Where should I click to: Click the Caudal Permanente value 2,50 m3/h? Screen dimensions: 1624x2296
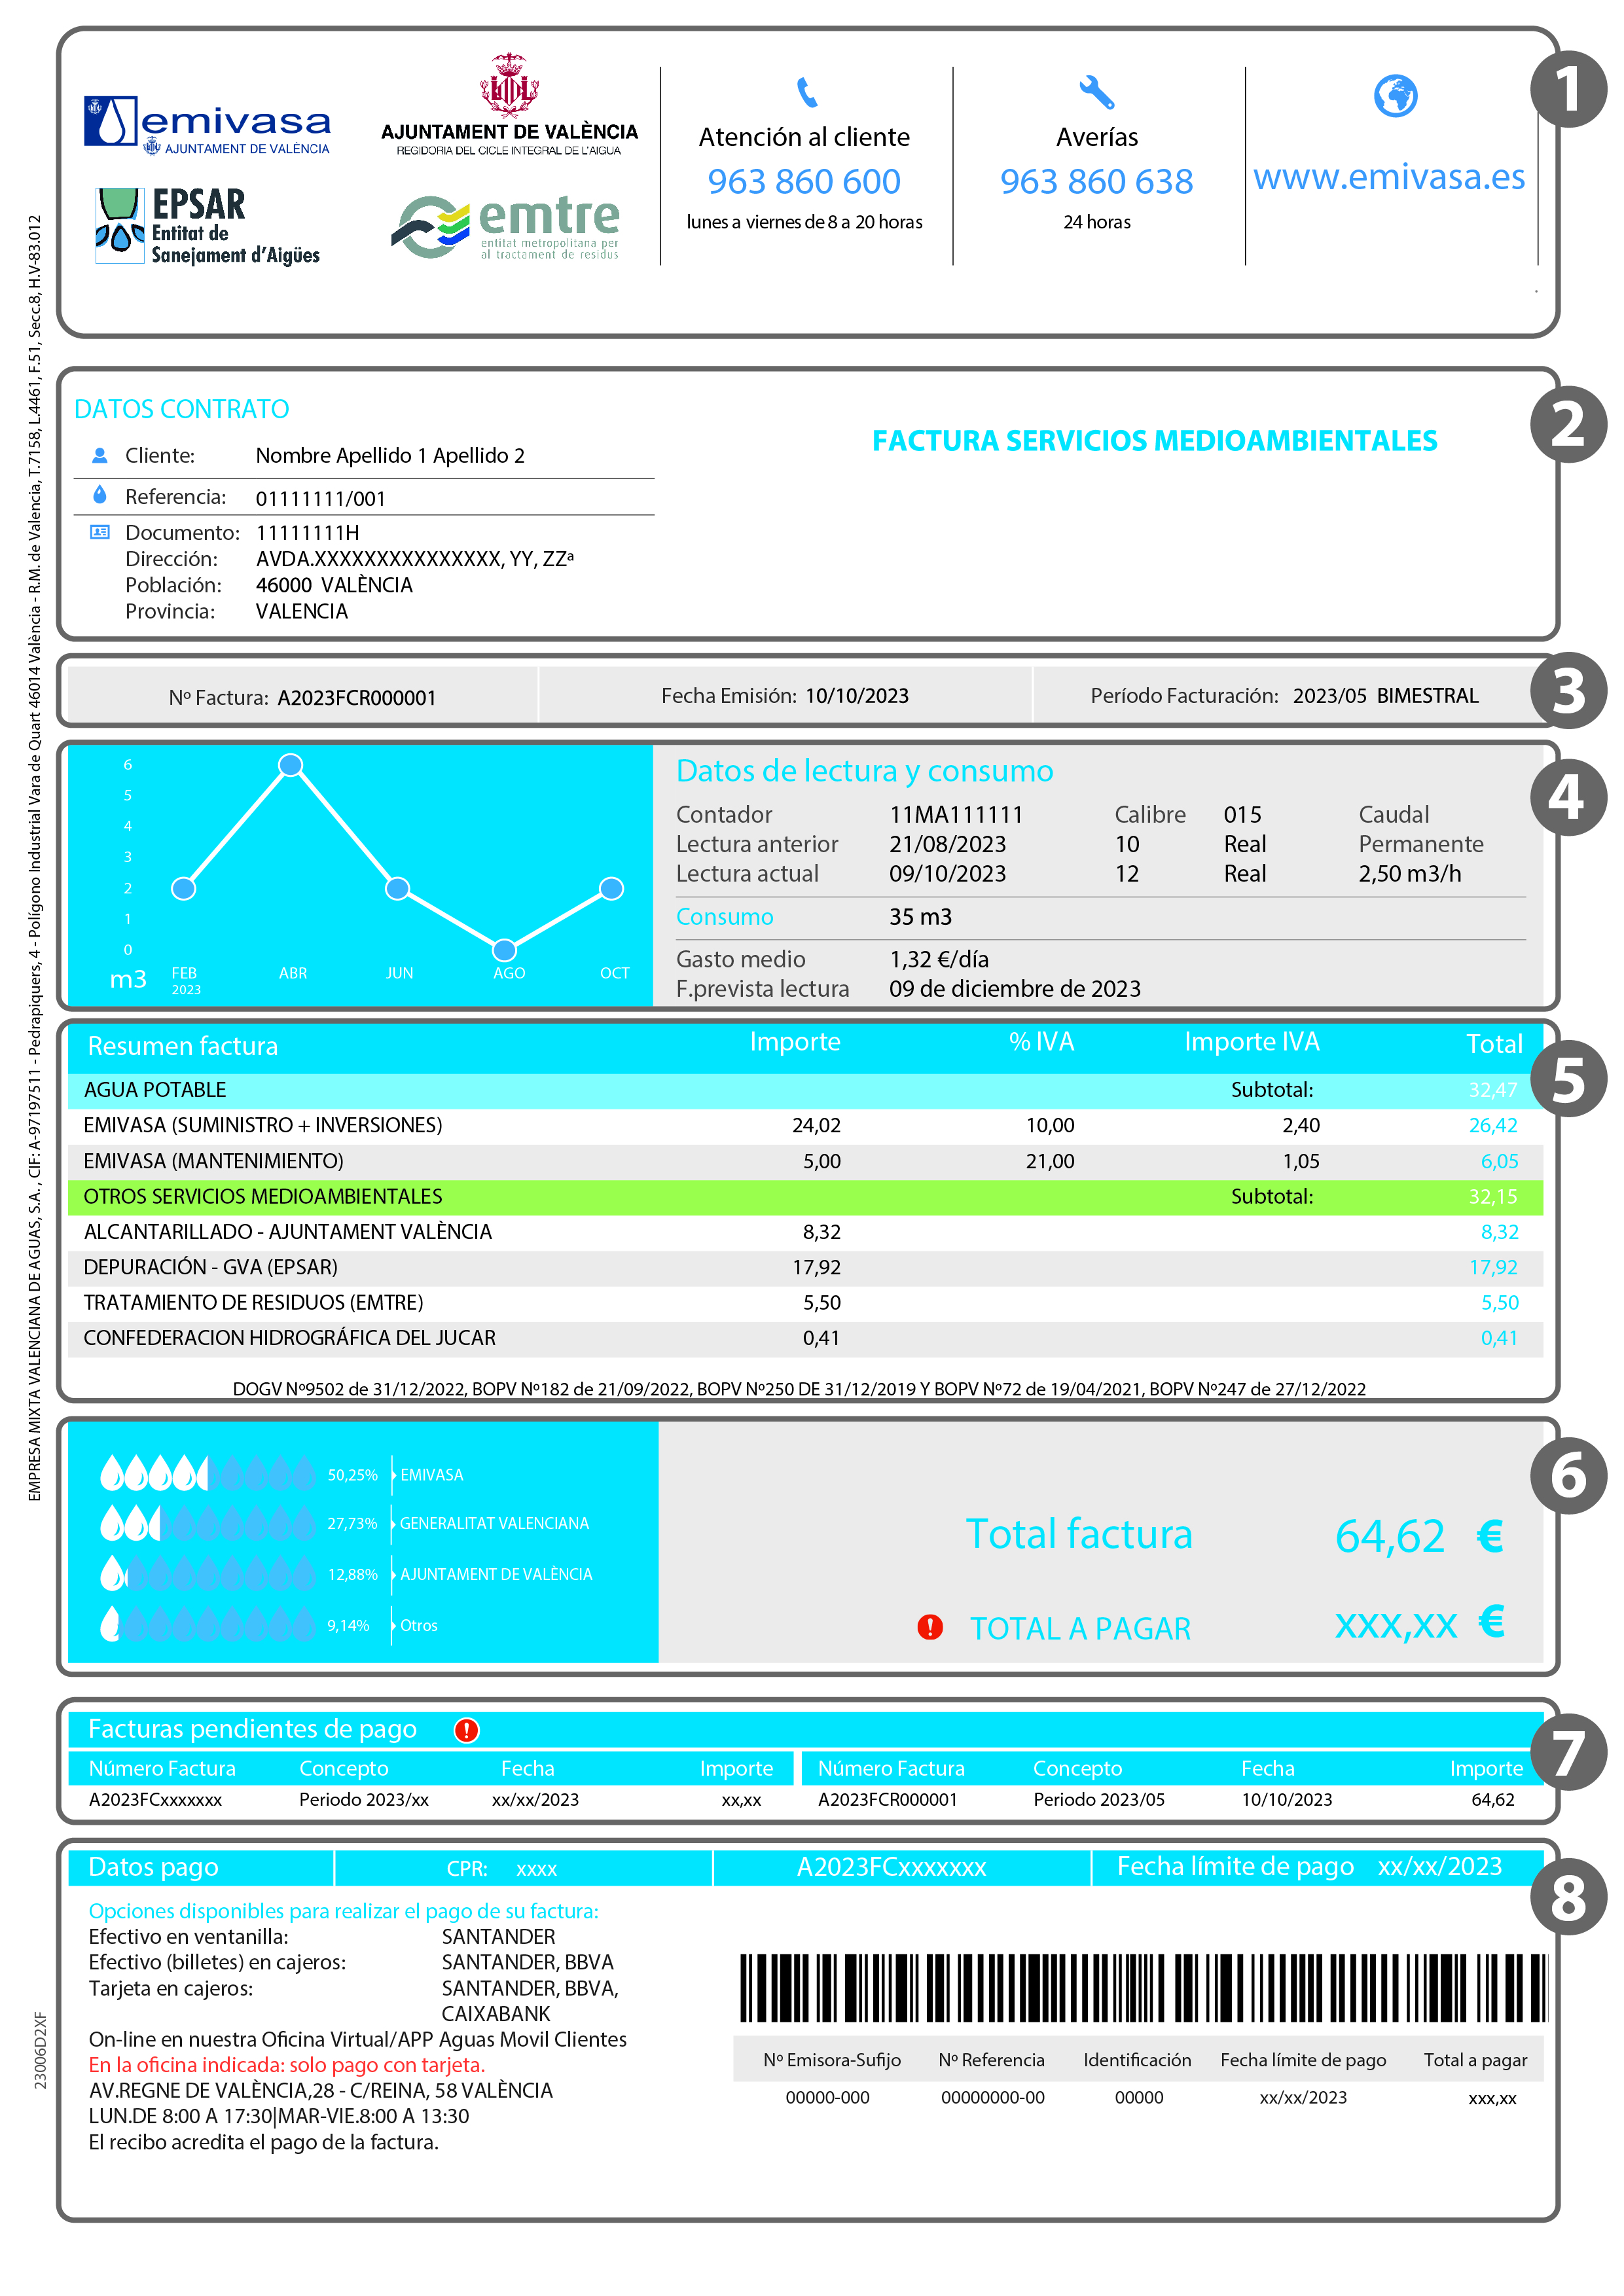click(1409, 874)
